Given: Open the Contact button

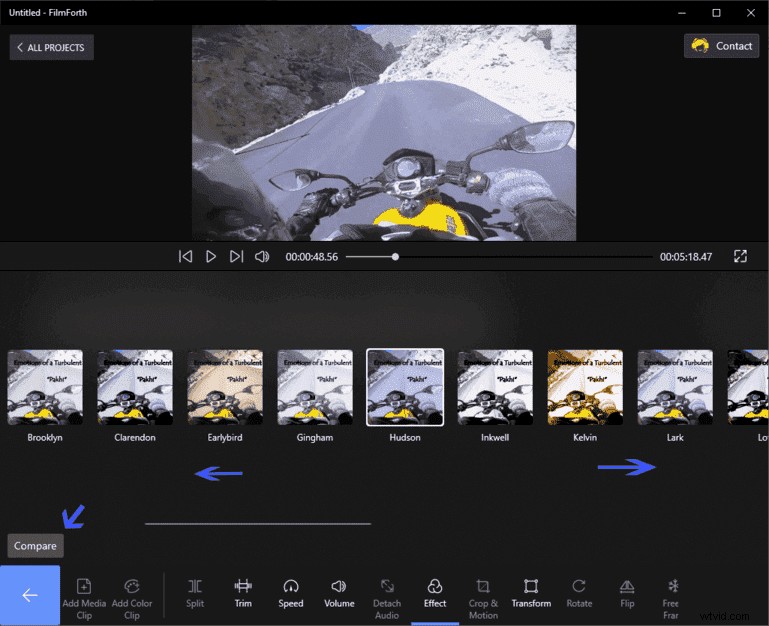Looking at the screenshot, I should click(x=721, y=46).
